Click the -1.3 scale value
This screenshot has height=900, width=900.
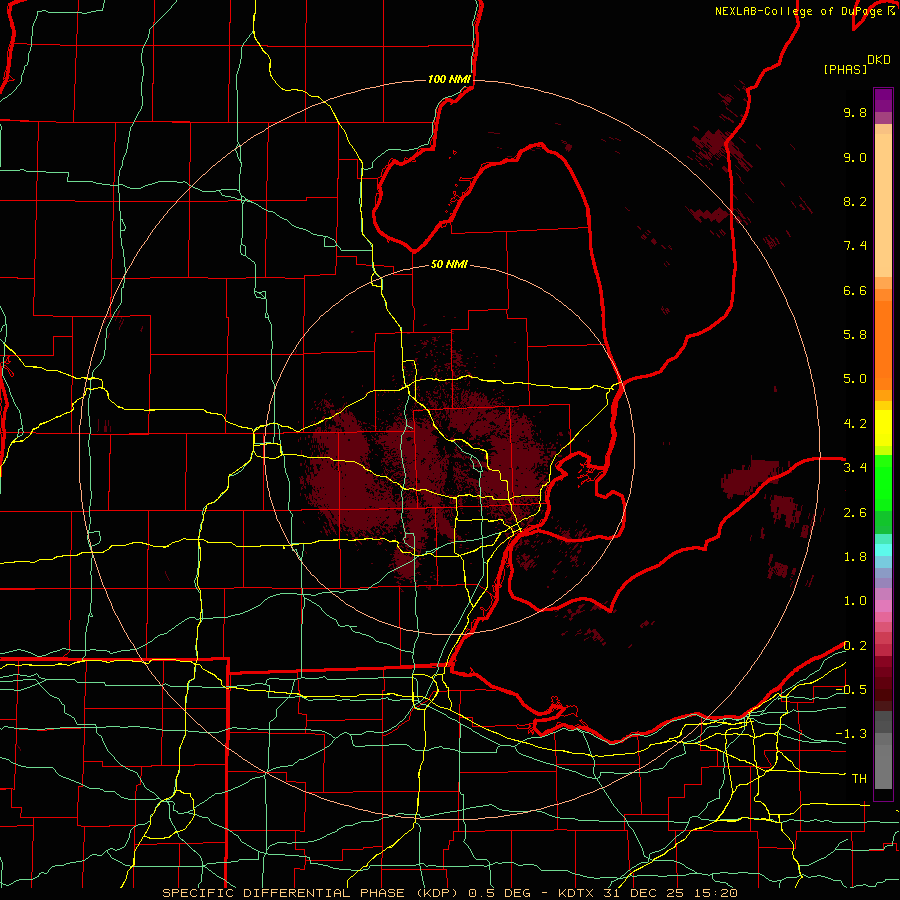tap(851, 734)
